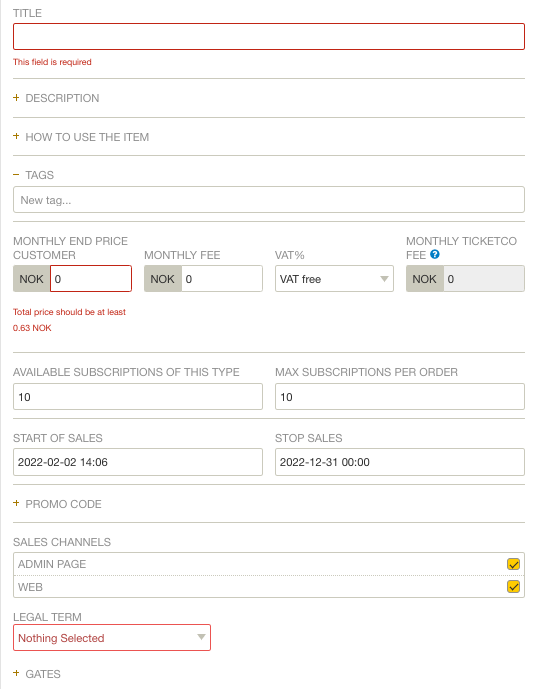Screen dimensions: 546x689
Task: Expand the Promo Code plus icon
Action: point(16,503)
